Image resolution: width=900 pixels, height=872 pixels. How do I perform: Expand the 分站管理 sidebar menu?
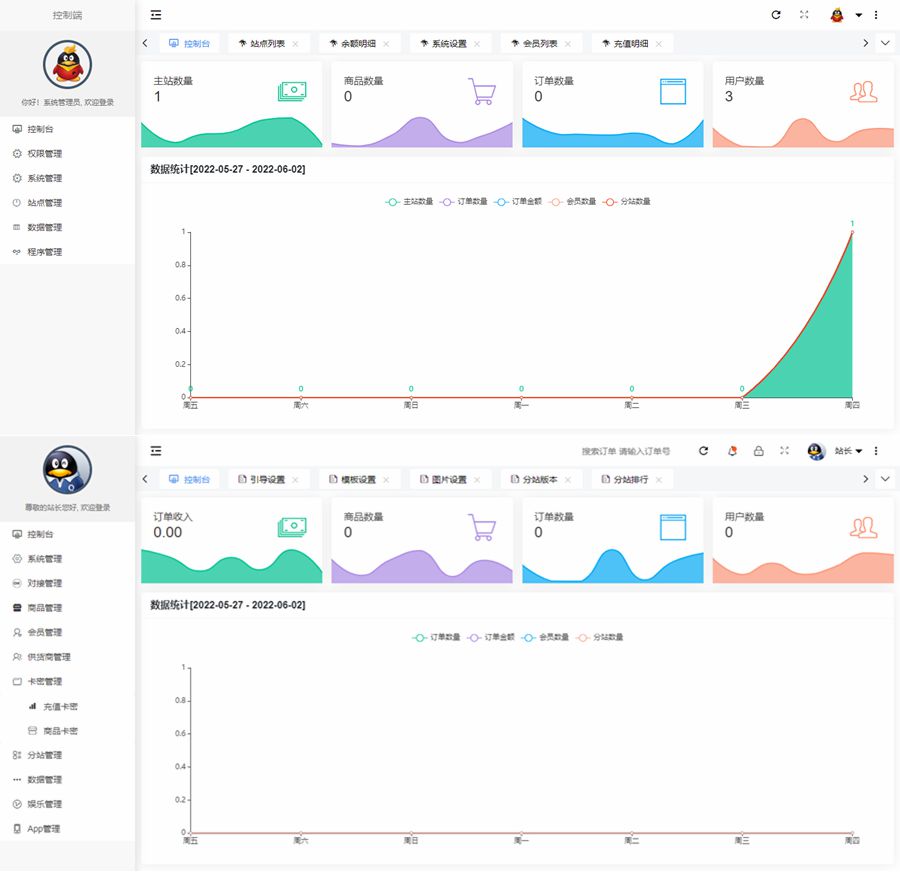coord(44,755)
